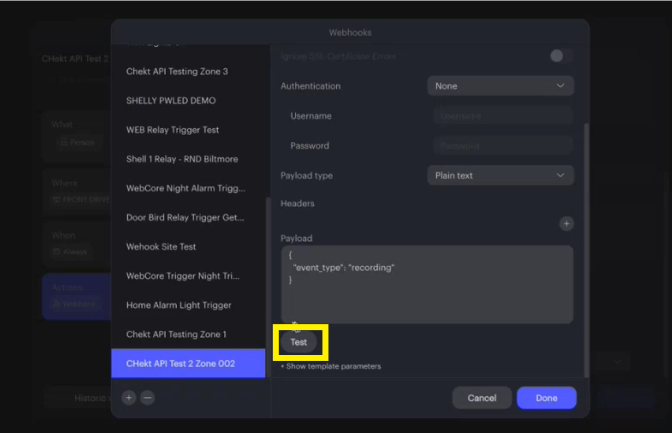The height and width of the screenshot is (433, 672).
Task: Click the Test button
Action: point(299,342)
